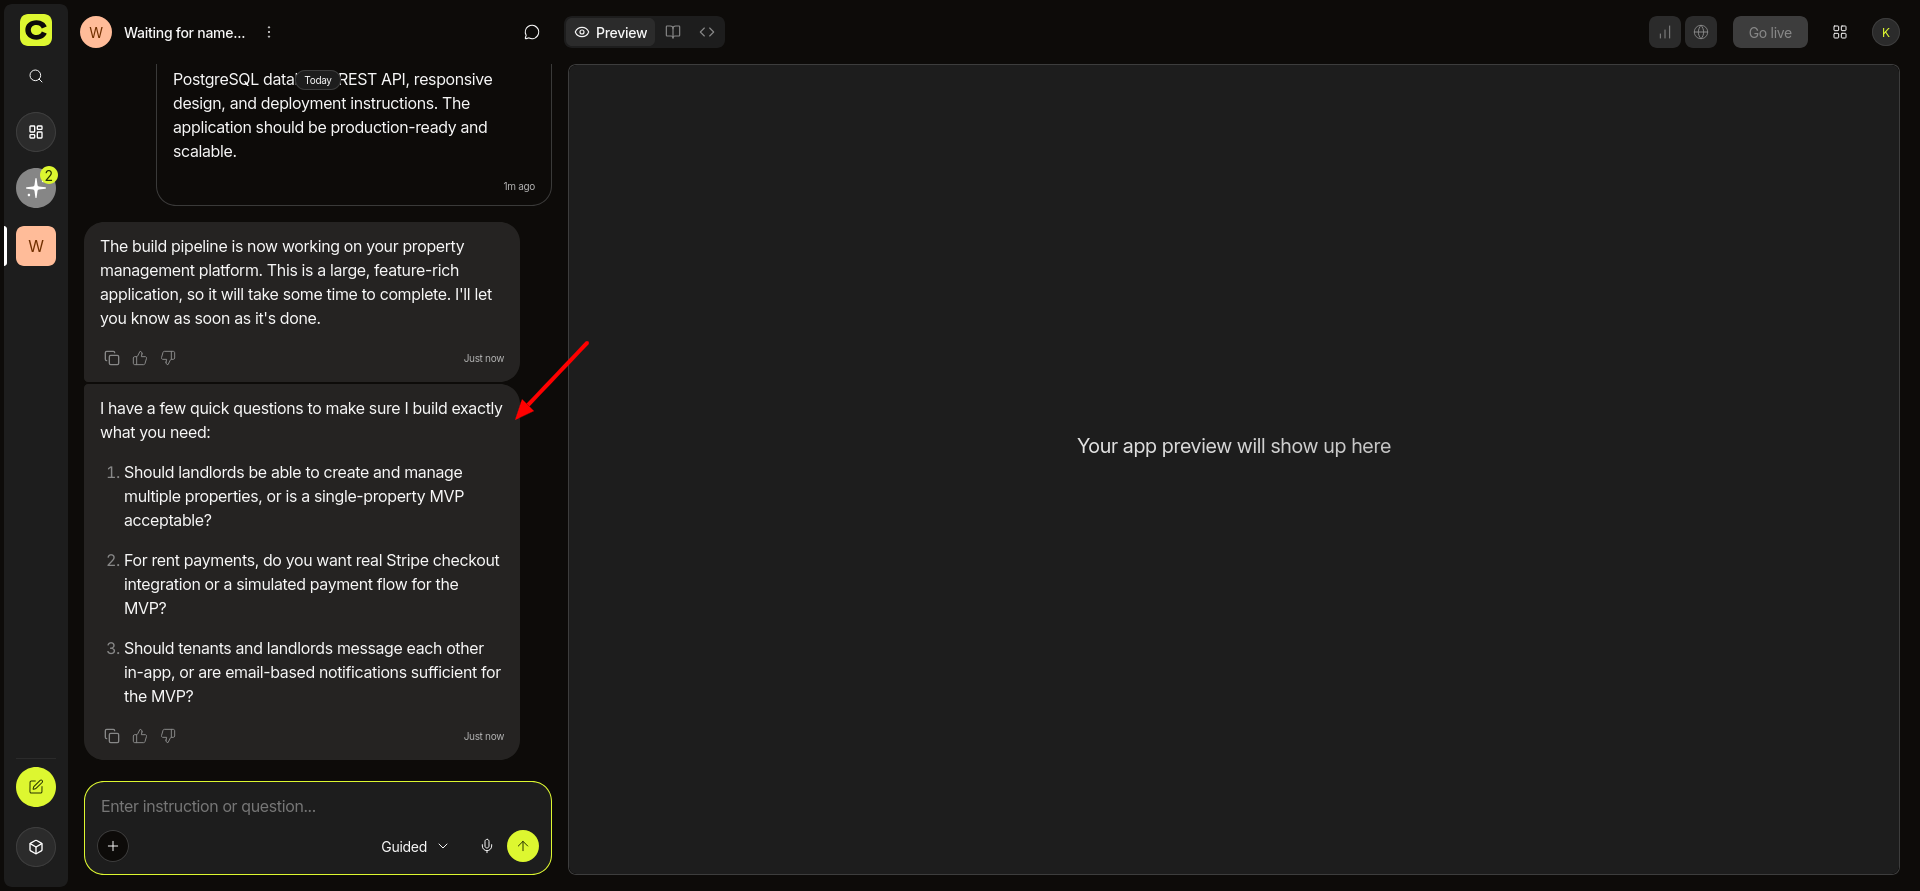Viewport: 1920px width, 891px height.
Task: Open the cube icon at sidebar bottom
Action: (x=36, y=847)
